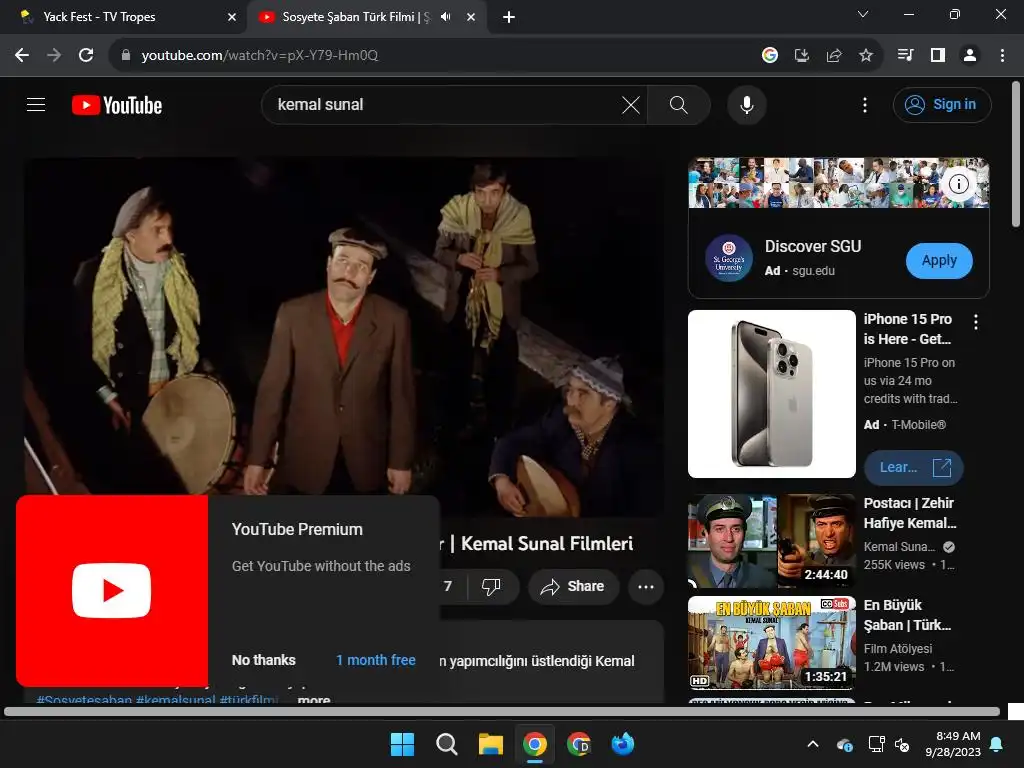Go to YouTube home via logo
This screenshot has width=1024, height=768.
117,105
